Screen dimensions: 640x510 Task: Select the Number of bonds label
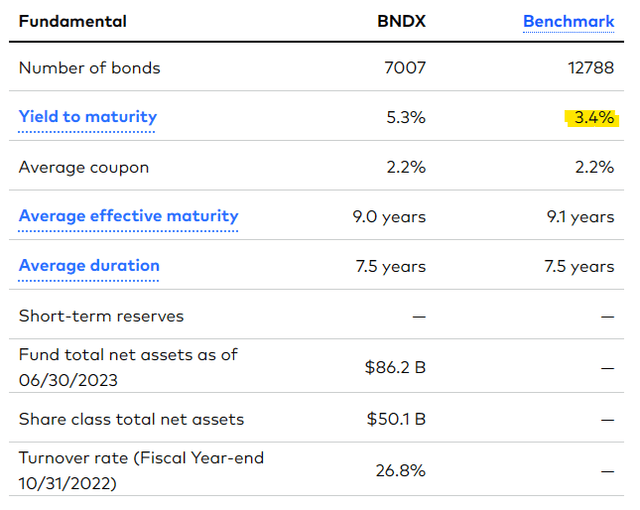[89, 68]
